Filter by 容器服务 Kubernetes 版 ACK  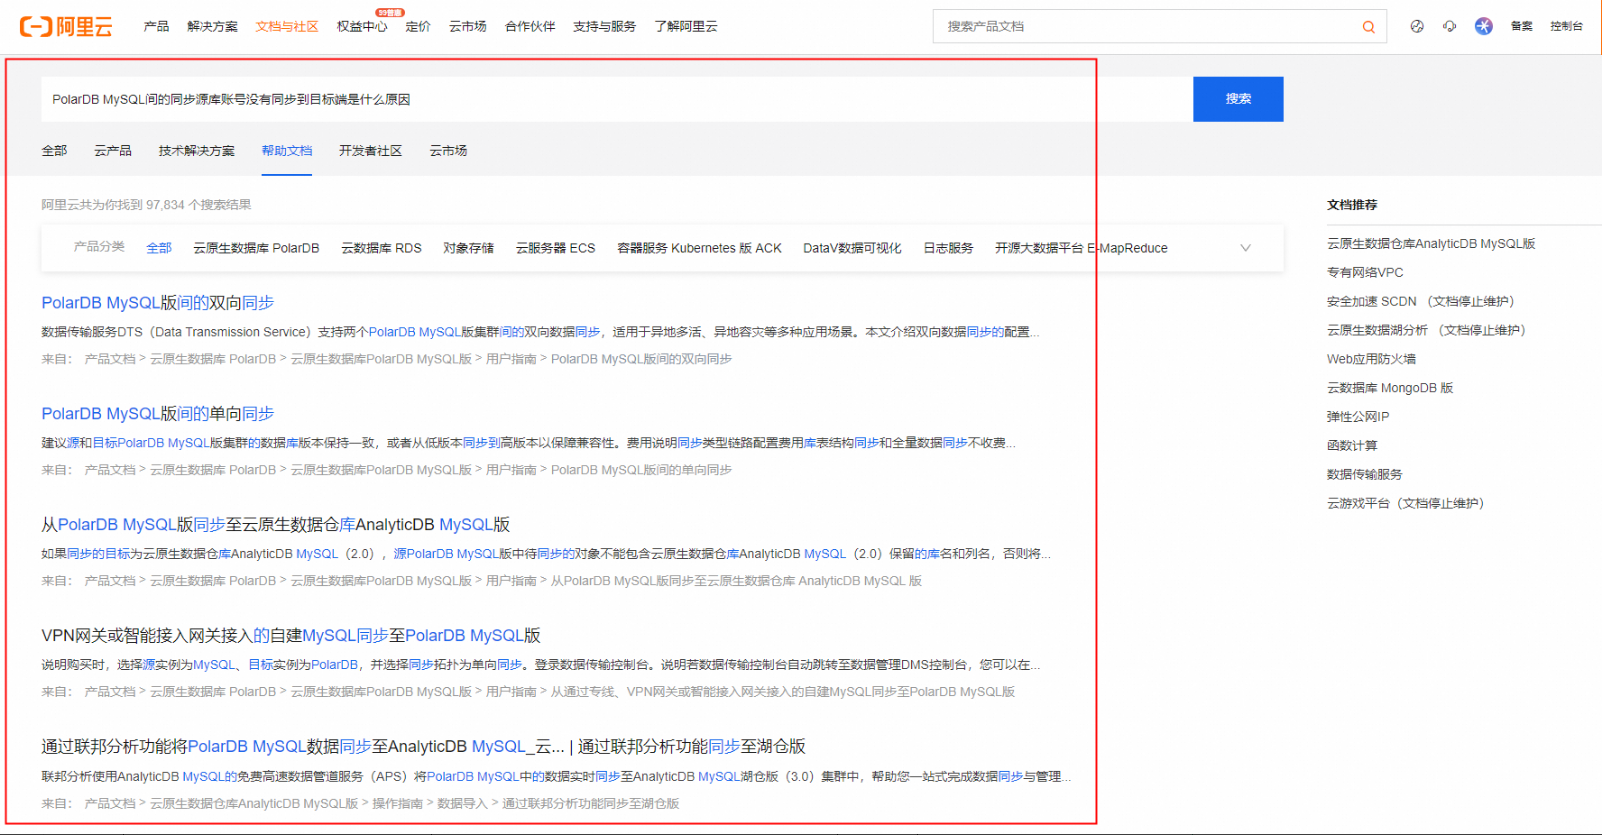[699, 248]
